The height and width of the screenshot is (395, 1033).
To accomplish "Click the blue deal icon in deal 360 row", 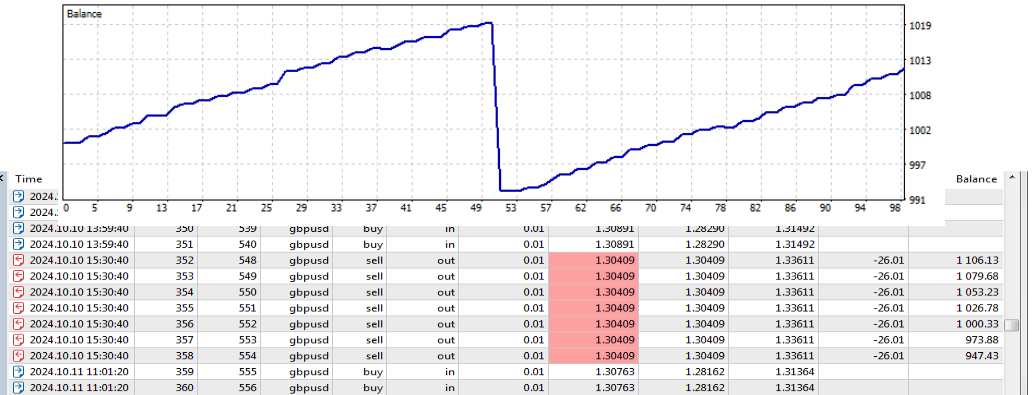I will (x=18, y=387).
